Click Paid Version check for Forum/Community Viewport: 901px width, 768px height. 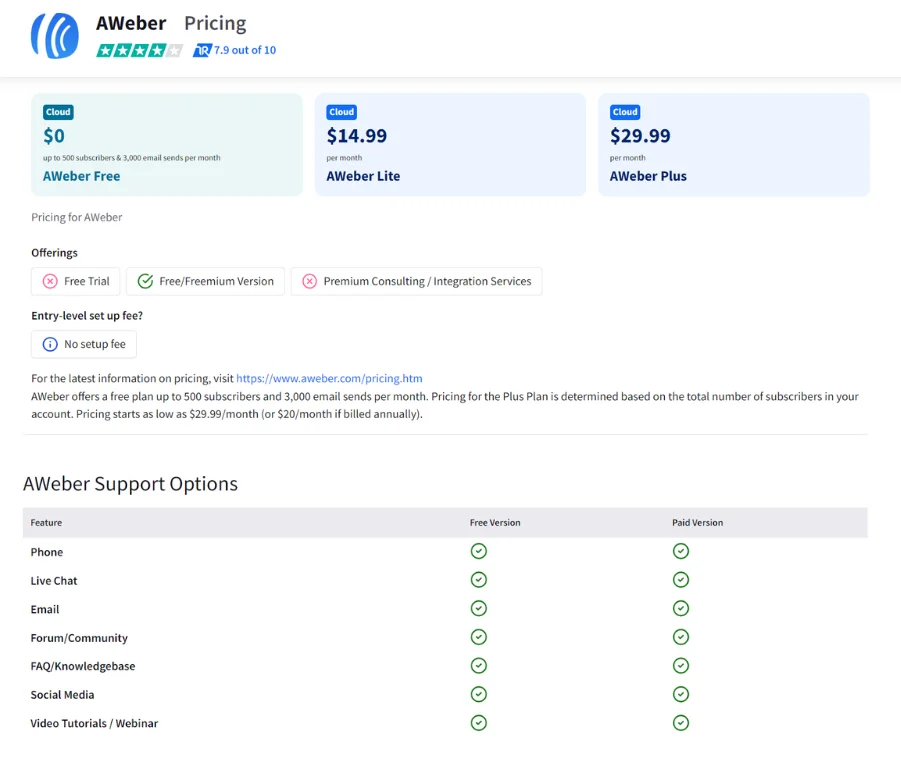681,637
